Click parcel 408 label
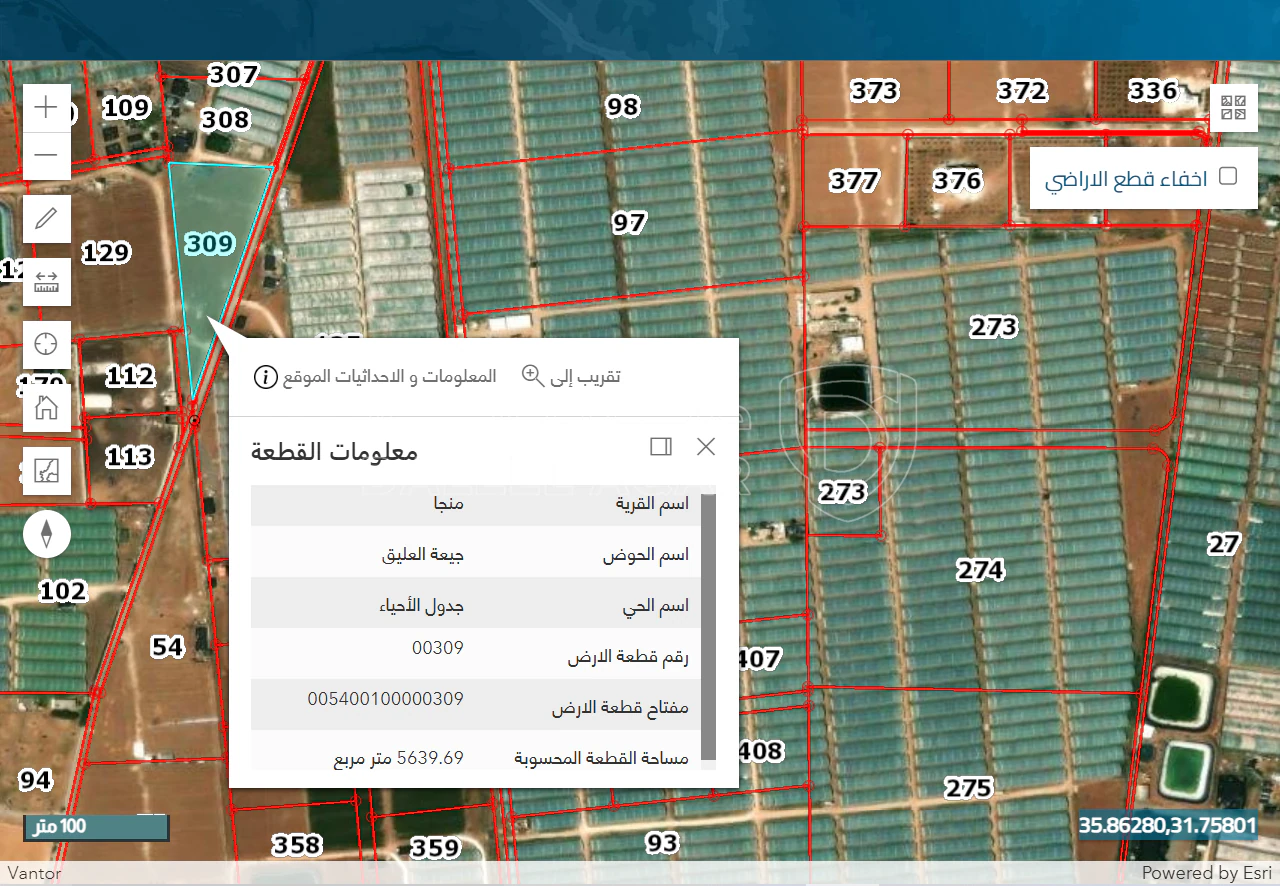 click(760, 751)
